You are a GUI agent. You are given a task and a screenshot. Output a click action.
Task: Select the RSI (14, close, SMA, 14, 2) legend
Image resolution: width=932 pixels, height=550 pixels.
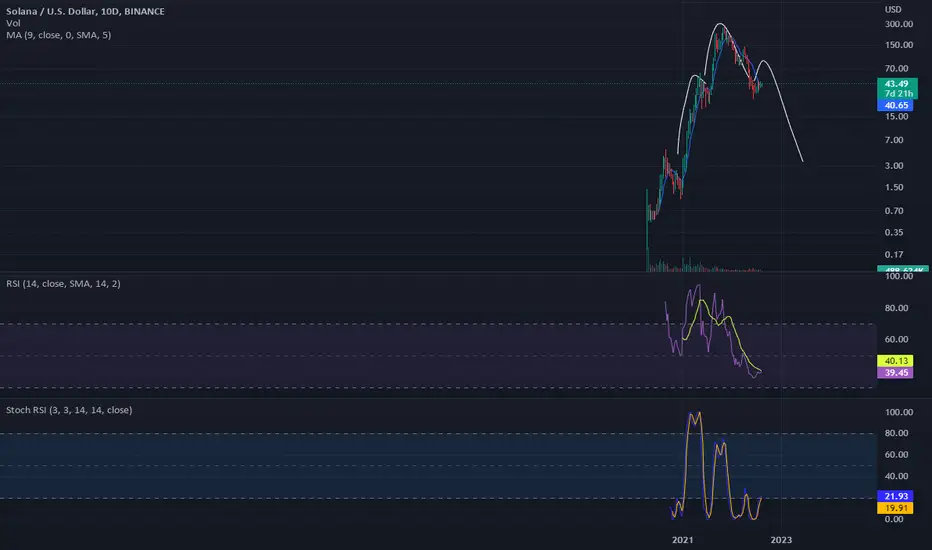(x=63, y=284)
